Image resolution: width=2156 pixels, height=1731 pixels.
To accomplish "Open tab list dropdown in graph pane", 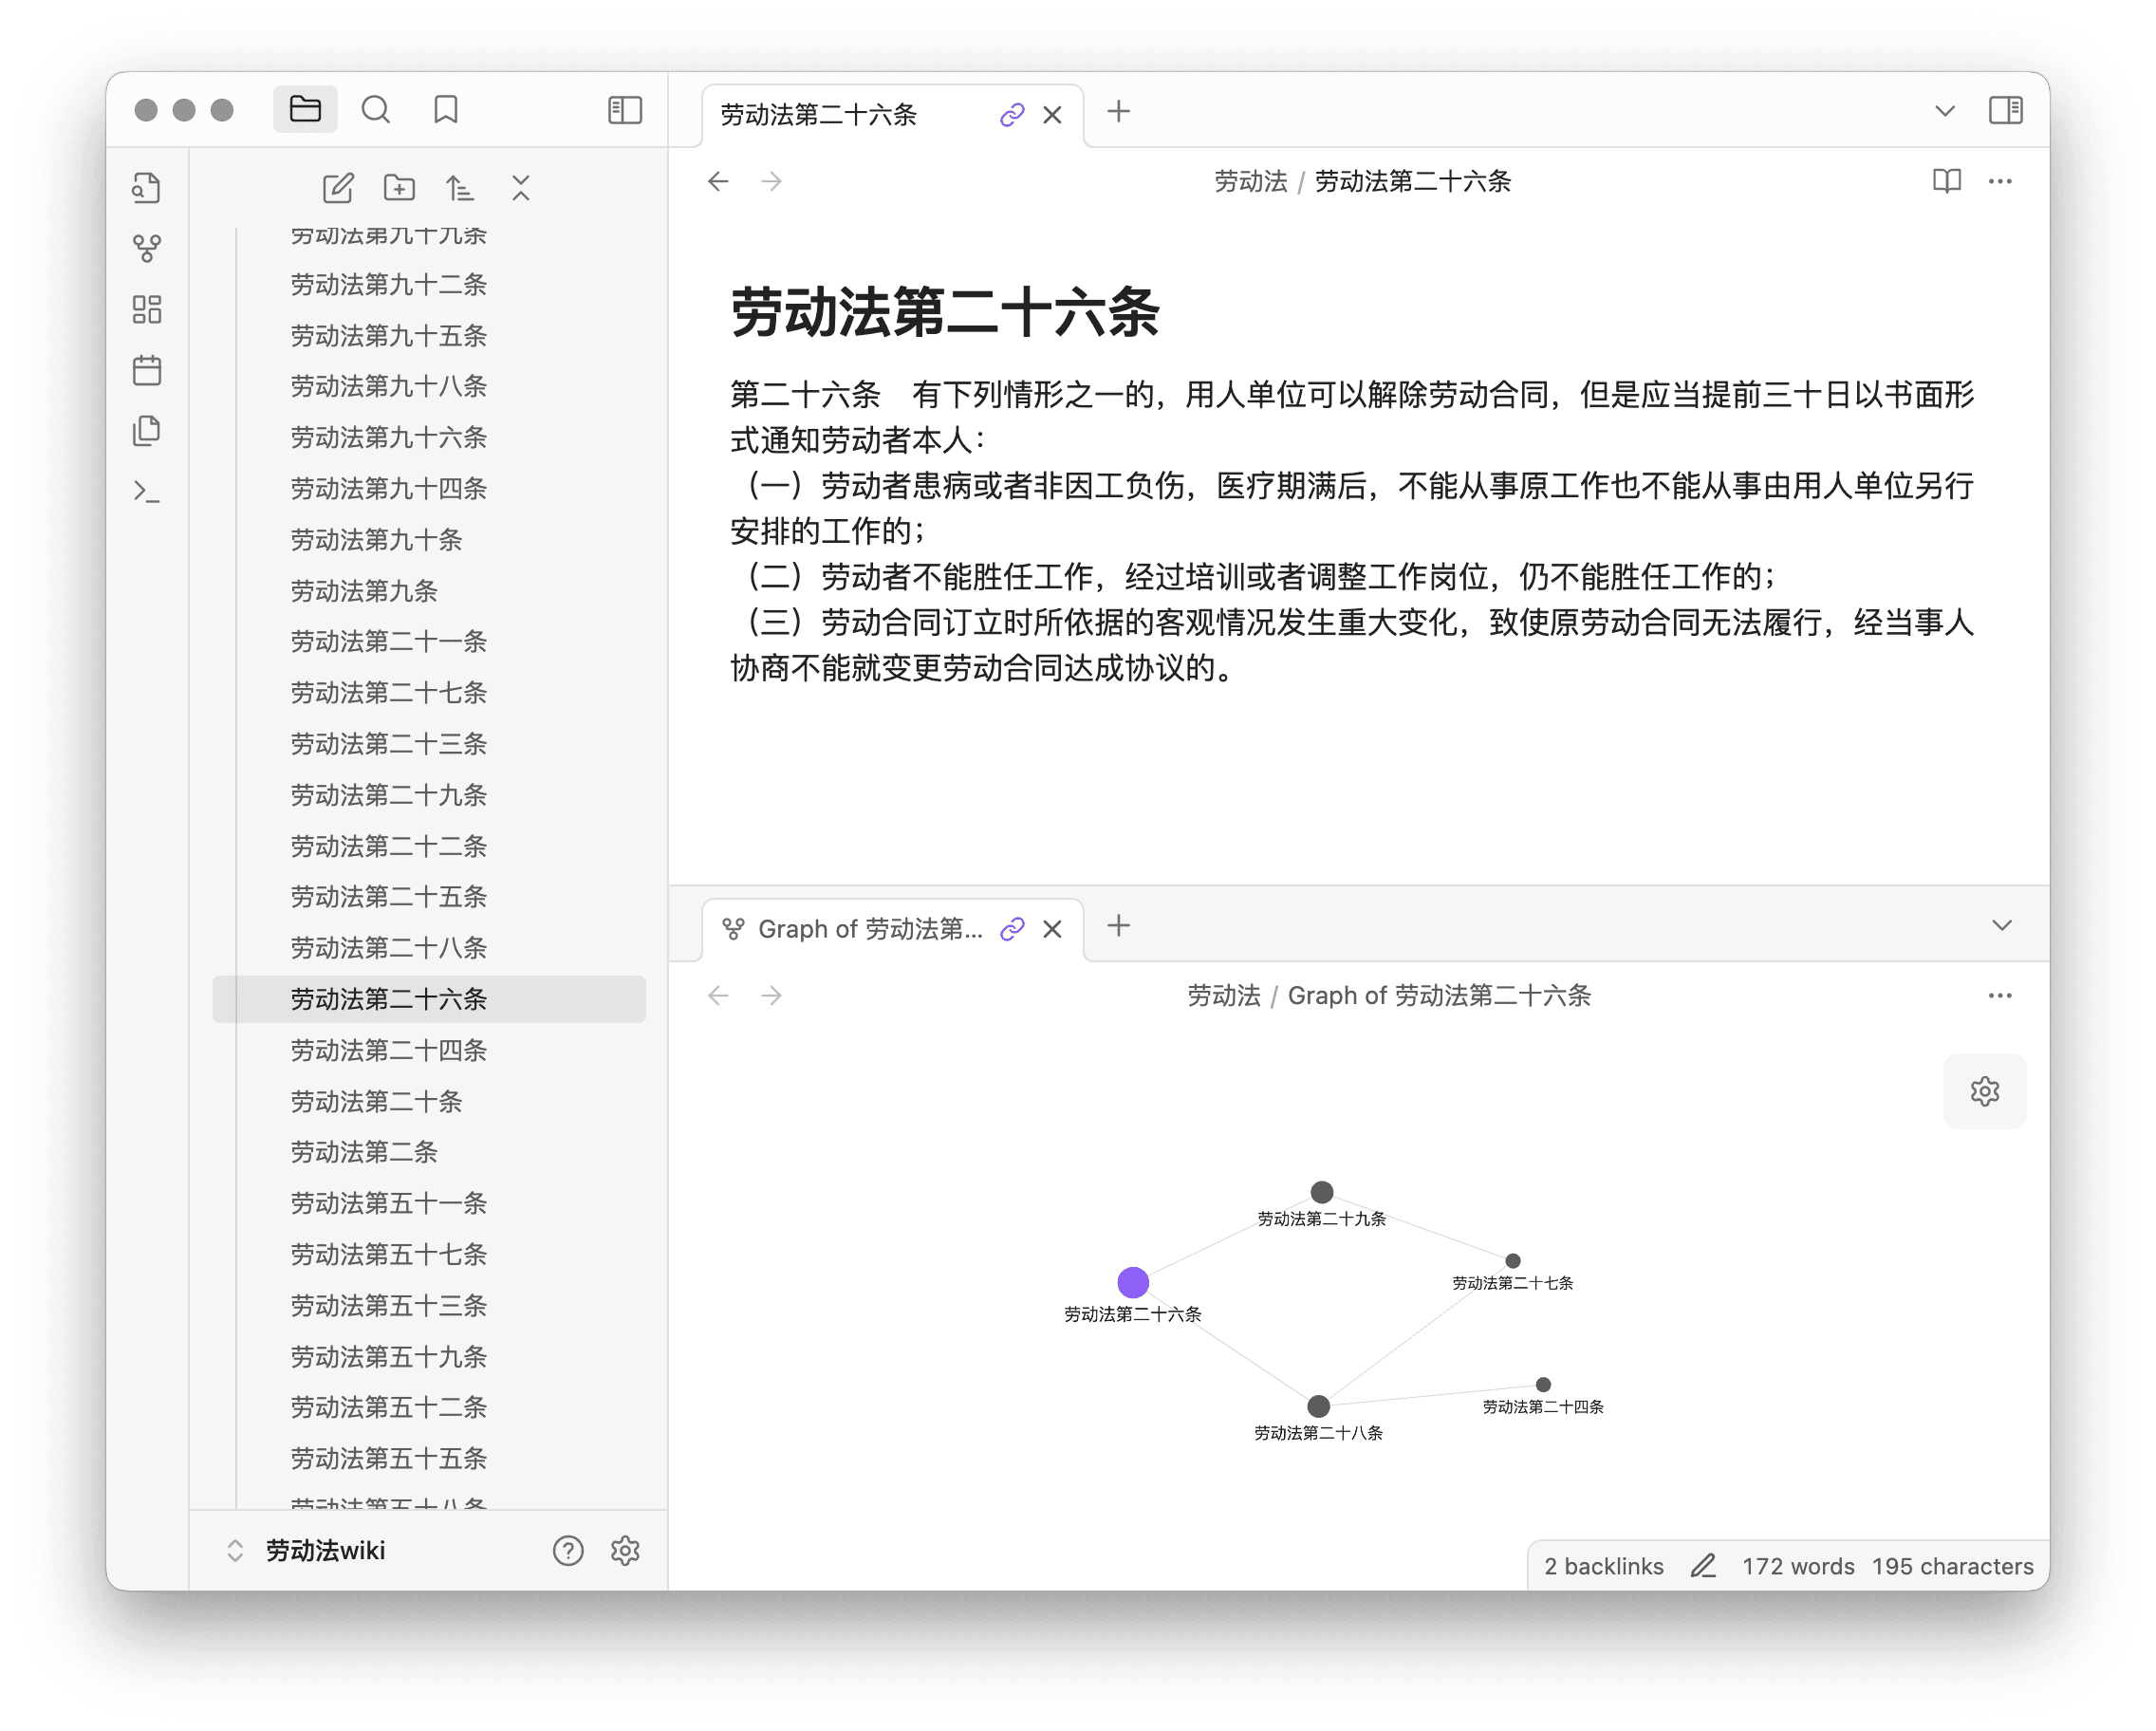I will 2002,925.
